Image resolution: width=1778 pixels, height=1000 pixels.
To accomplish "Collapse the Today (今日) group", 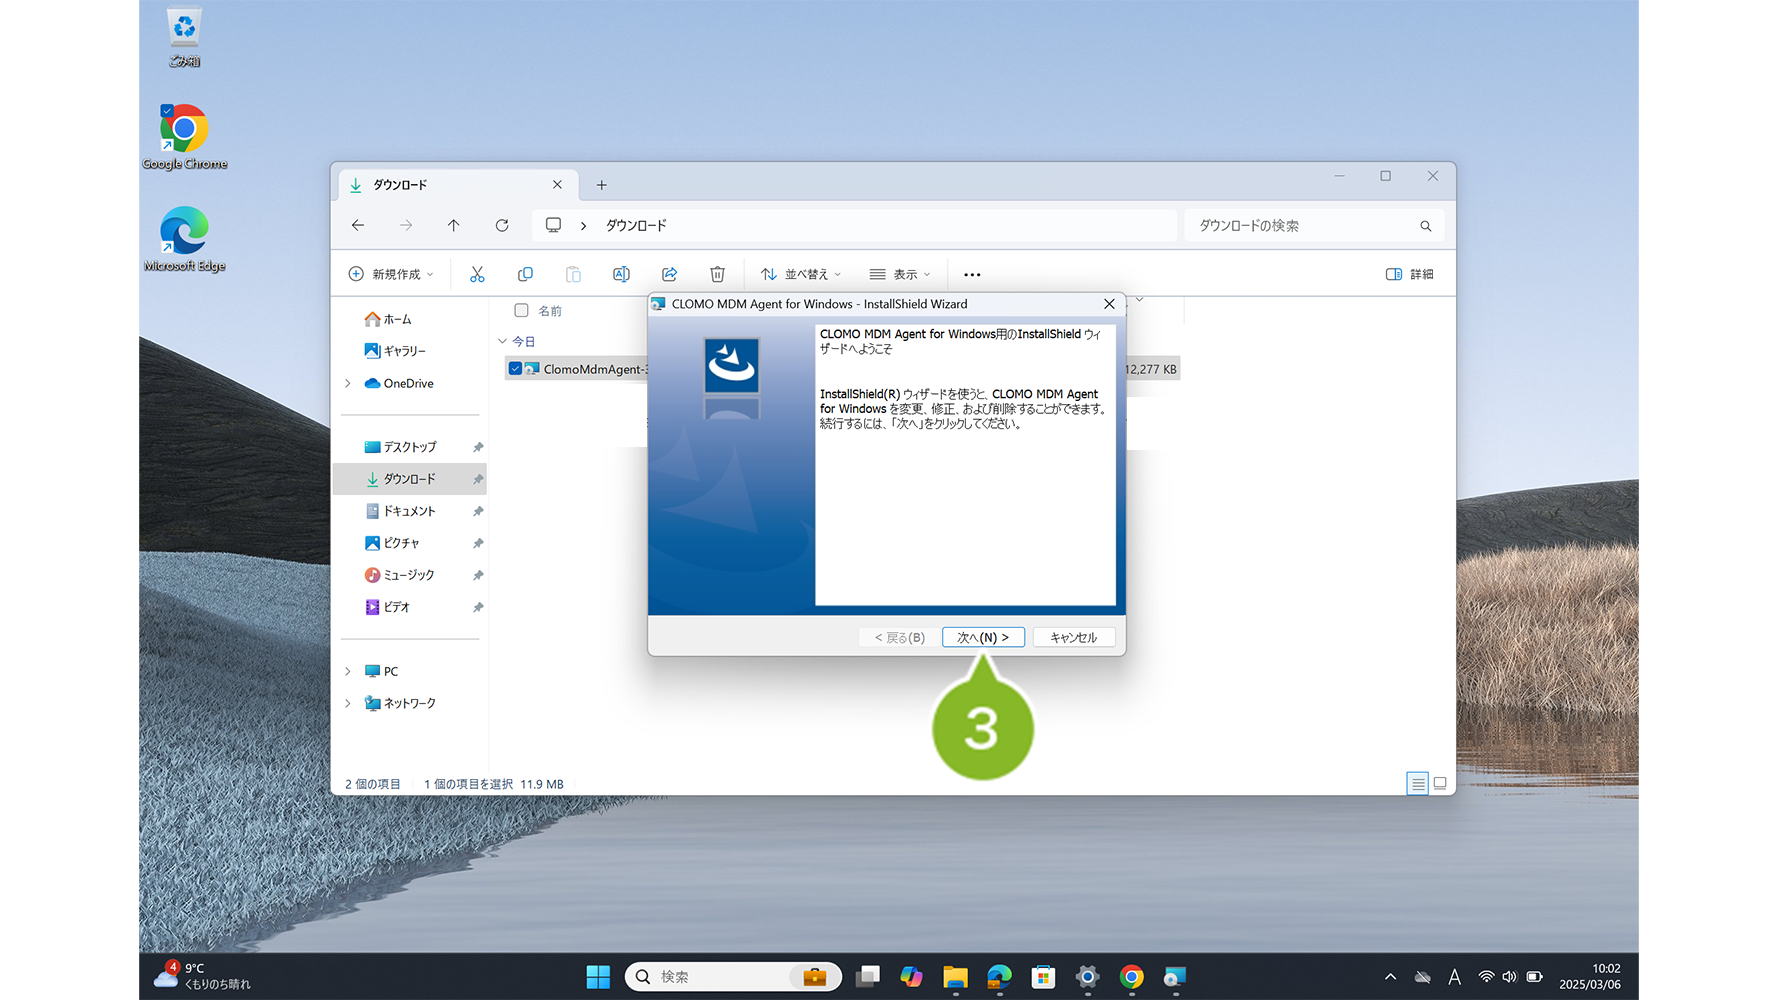I will click(502, 341).
